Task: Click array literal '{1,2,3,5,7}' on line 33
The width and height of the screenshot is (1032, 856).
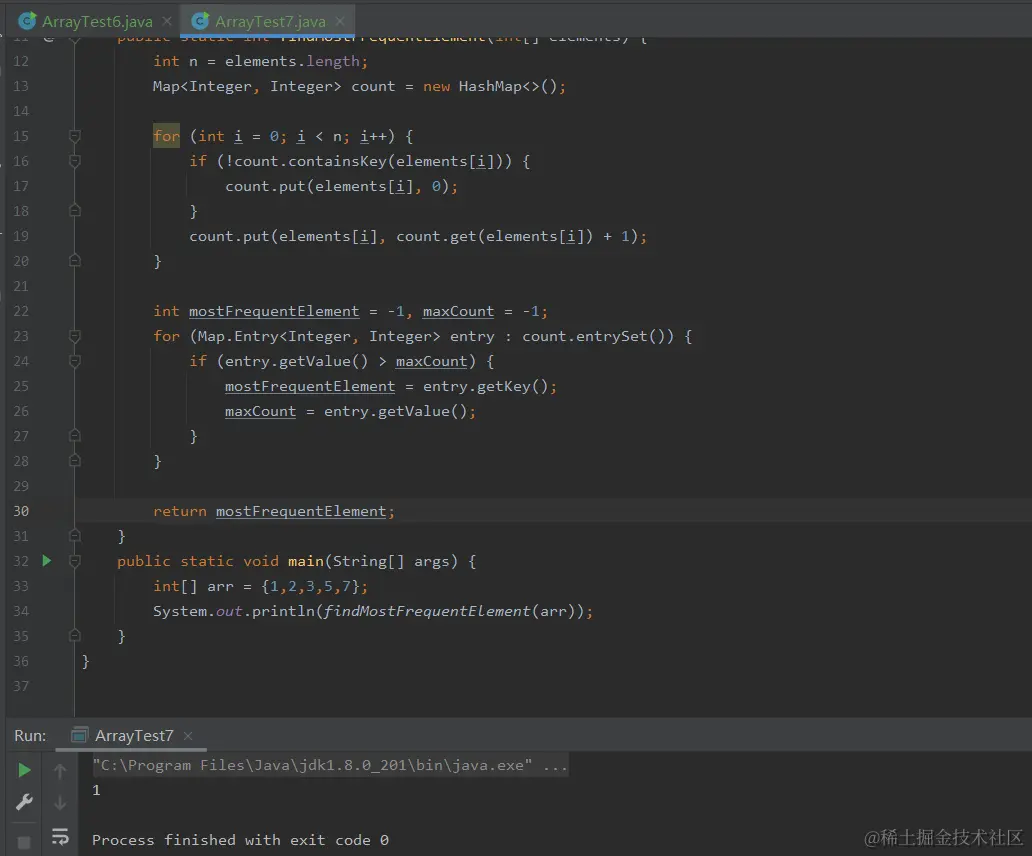Action: (x=310, y=586)
